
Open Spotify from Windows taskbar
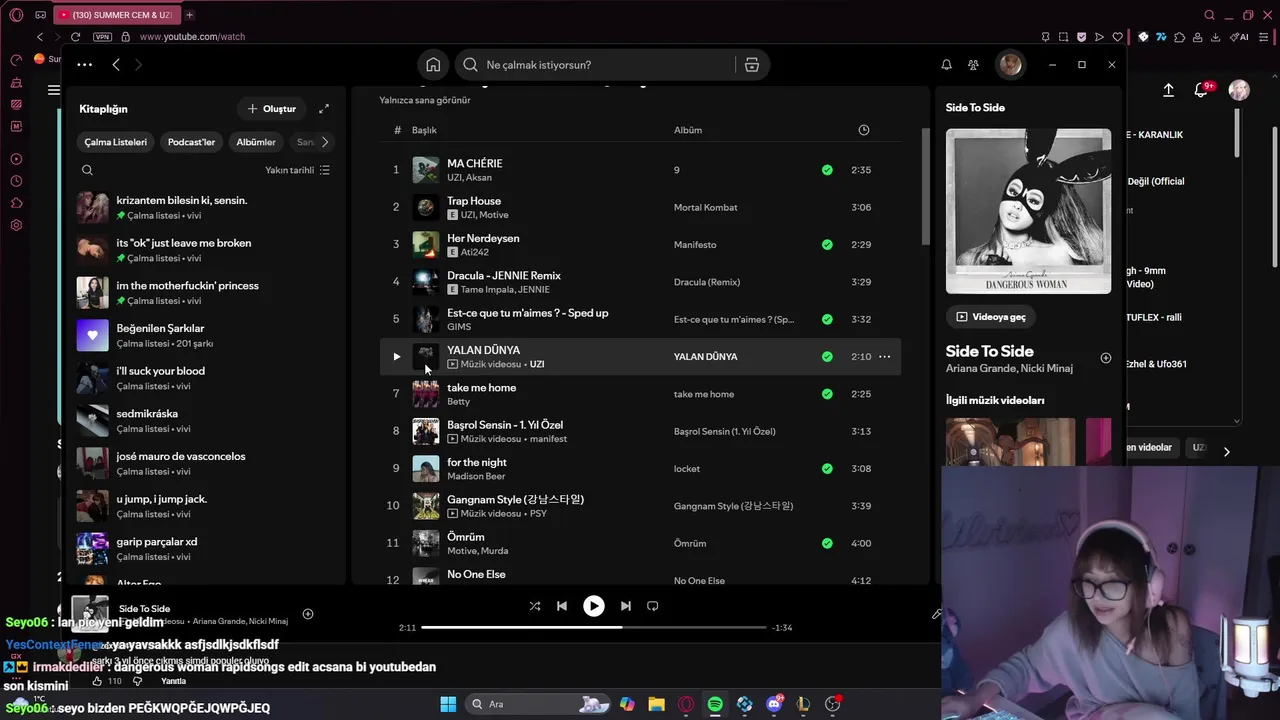pyautogui.click(x=715, y=704)
